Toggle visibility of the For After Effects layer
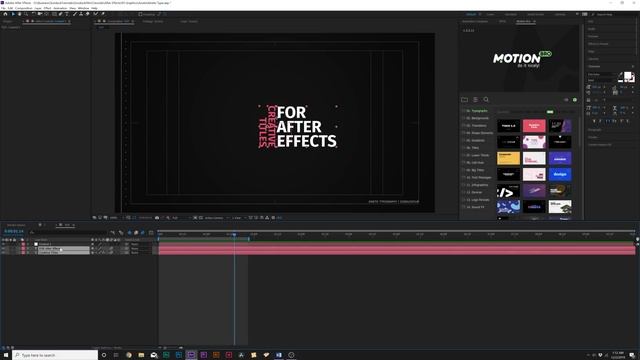The image size is (640, 360). tap(3, 248)
